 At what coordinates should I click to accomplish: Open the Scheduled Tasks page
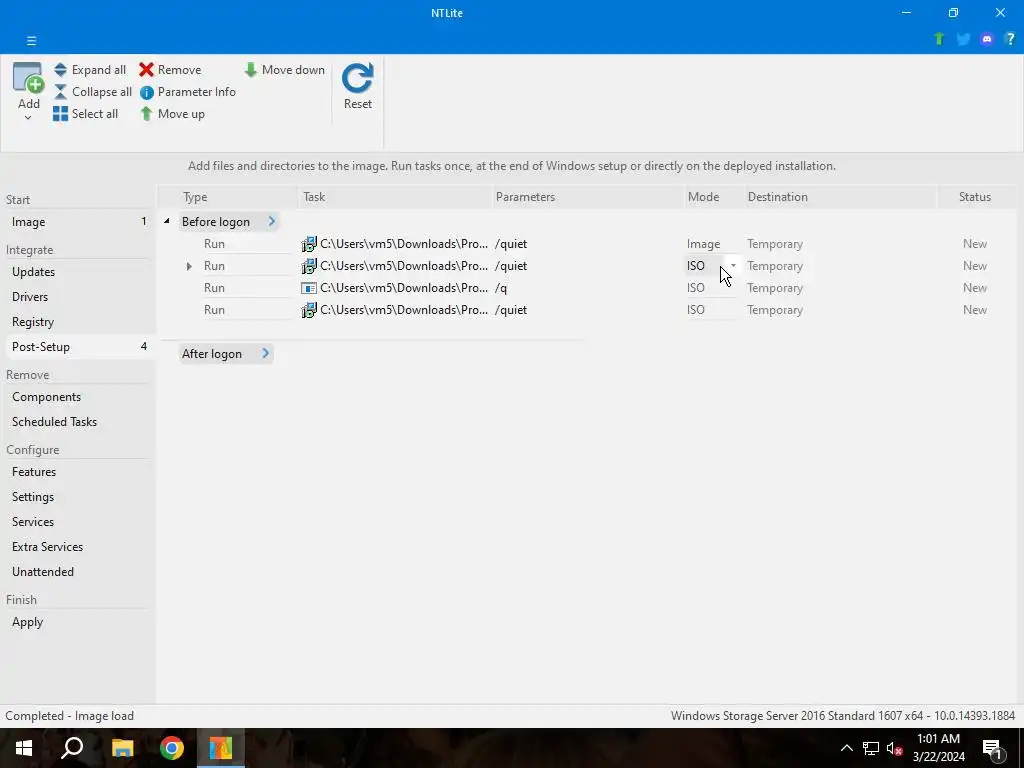coord(78,422)
